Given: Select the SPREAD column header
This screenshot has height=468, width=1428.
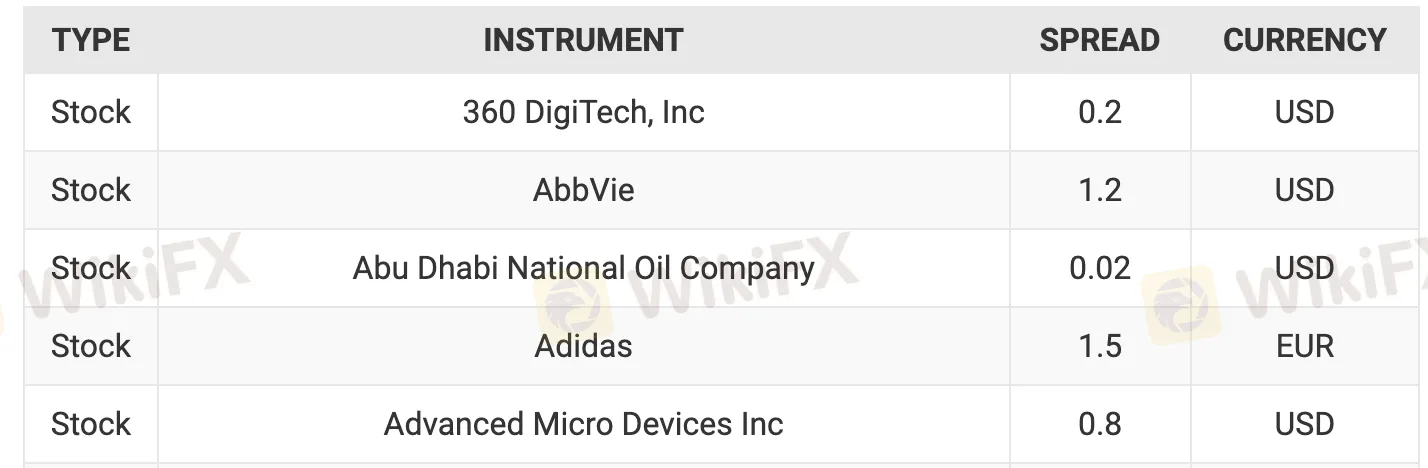Looking at the screenshot, I should 1099,40.
